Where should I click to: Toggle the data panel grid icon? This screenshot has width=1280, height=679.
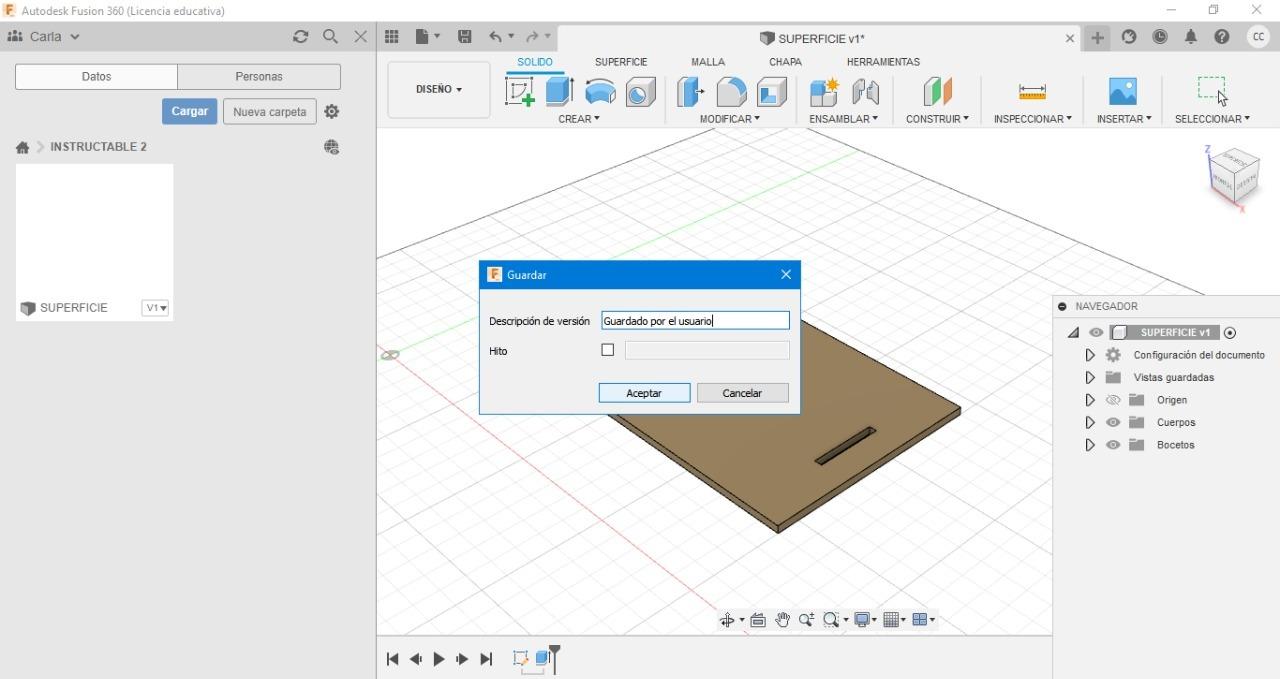pos(392,36)
